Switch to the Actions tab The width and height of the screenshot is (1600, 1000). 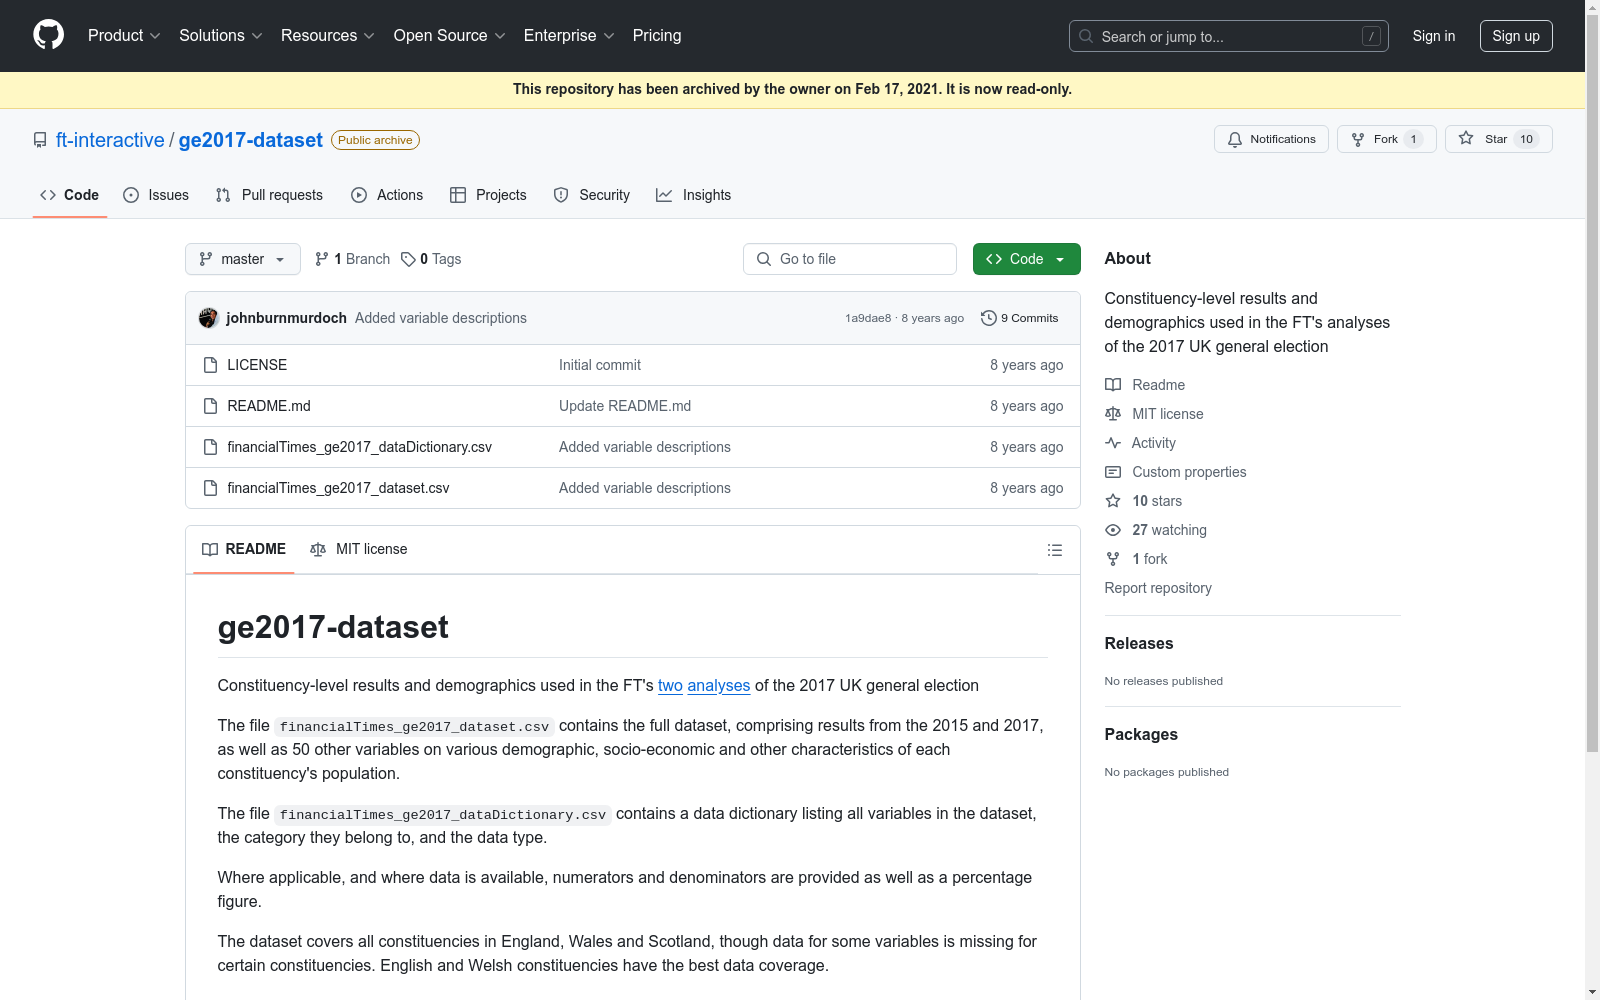tap(387, 195)
